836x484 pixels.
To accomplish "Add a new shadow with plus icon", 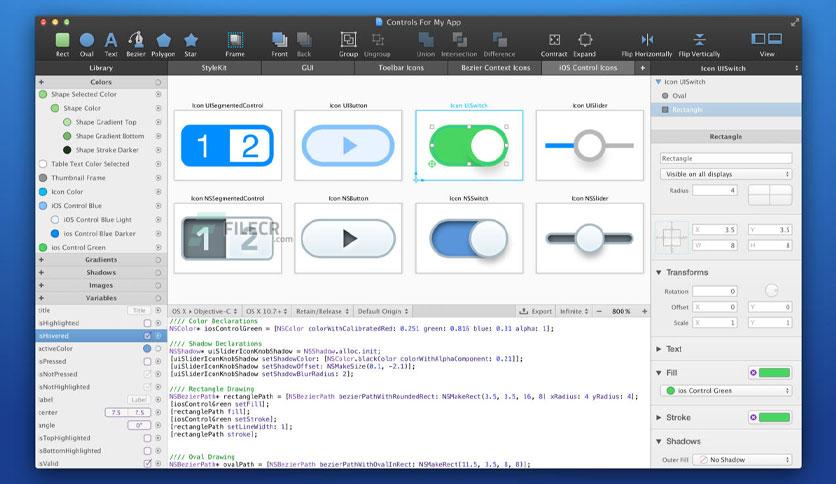I will (42, 272).
